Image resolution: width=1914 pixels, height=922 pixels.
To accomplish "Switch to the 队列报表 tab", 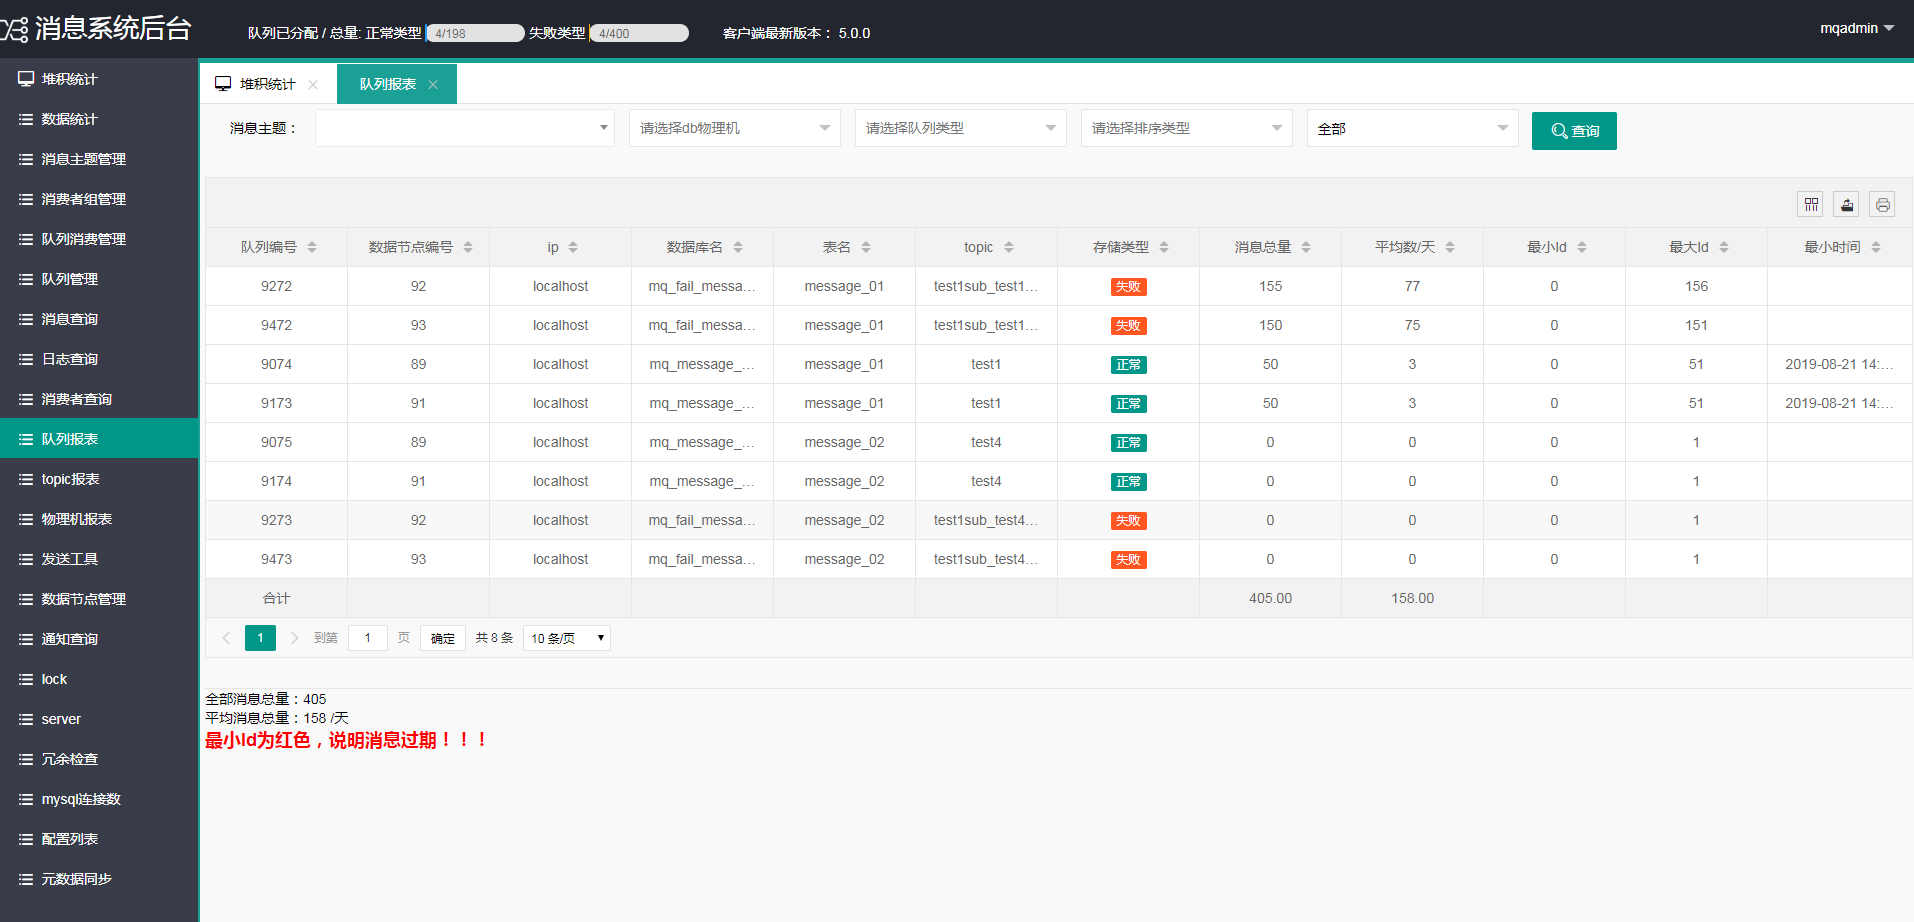I will 397,84.
